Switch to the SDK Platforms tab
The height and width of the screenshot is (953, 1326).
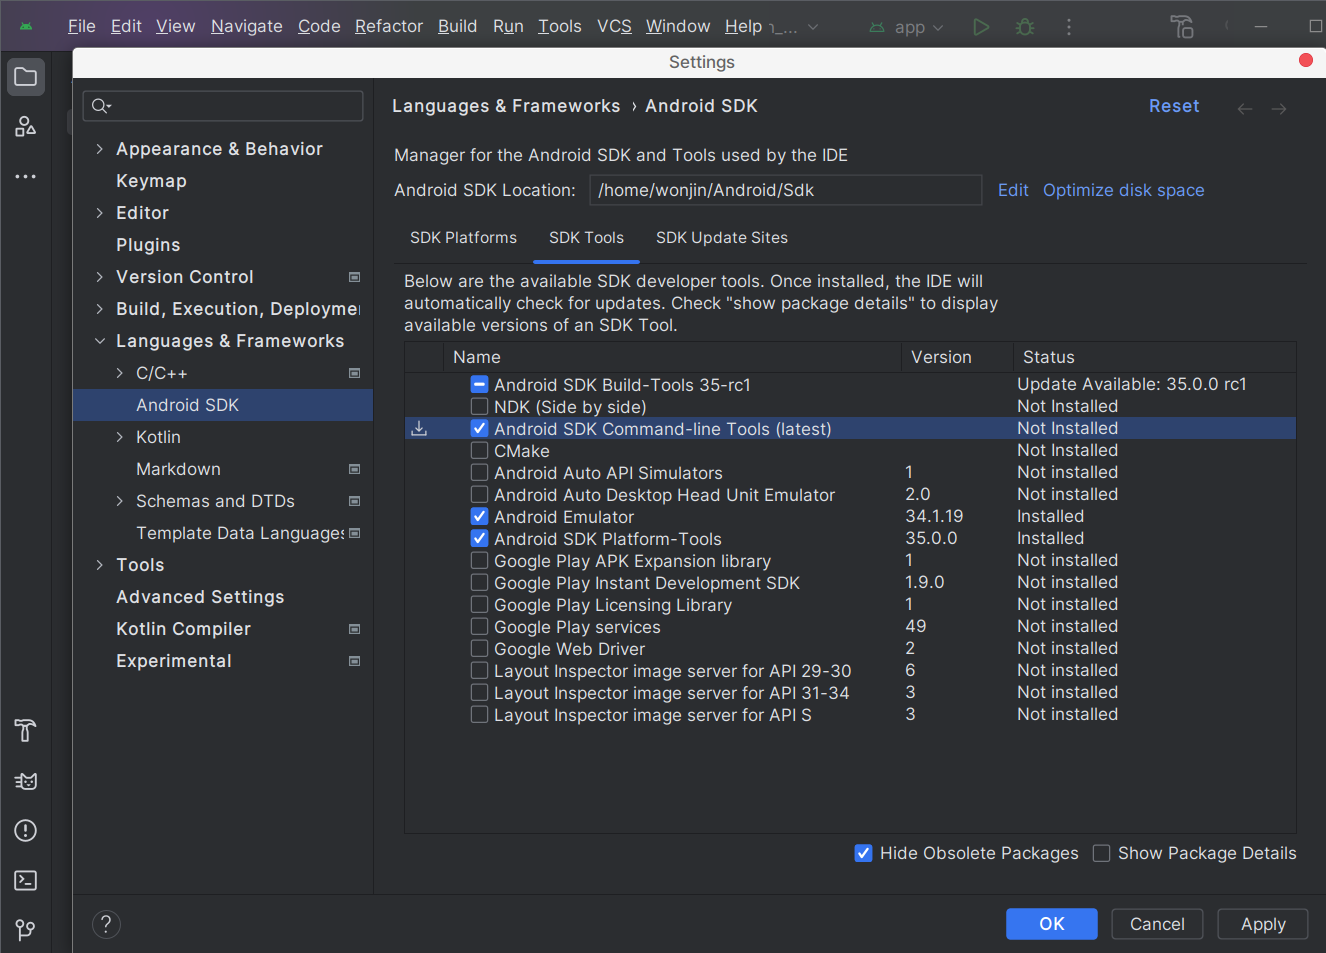tap(463, 238)
